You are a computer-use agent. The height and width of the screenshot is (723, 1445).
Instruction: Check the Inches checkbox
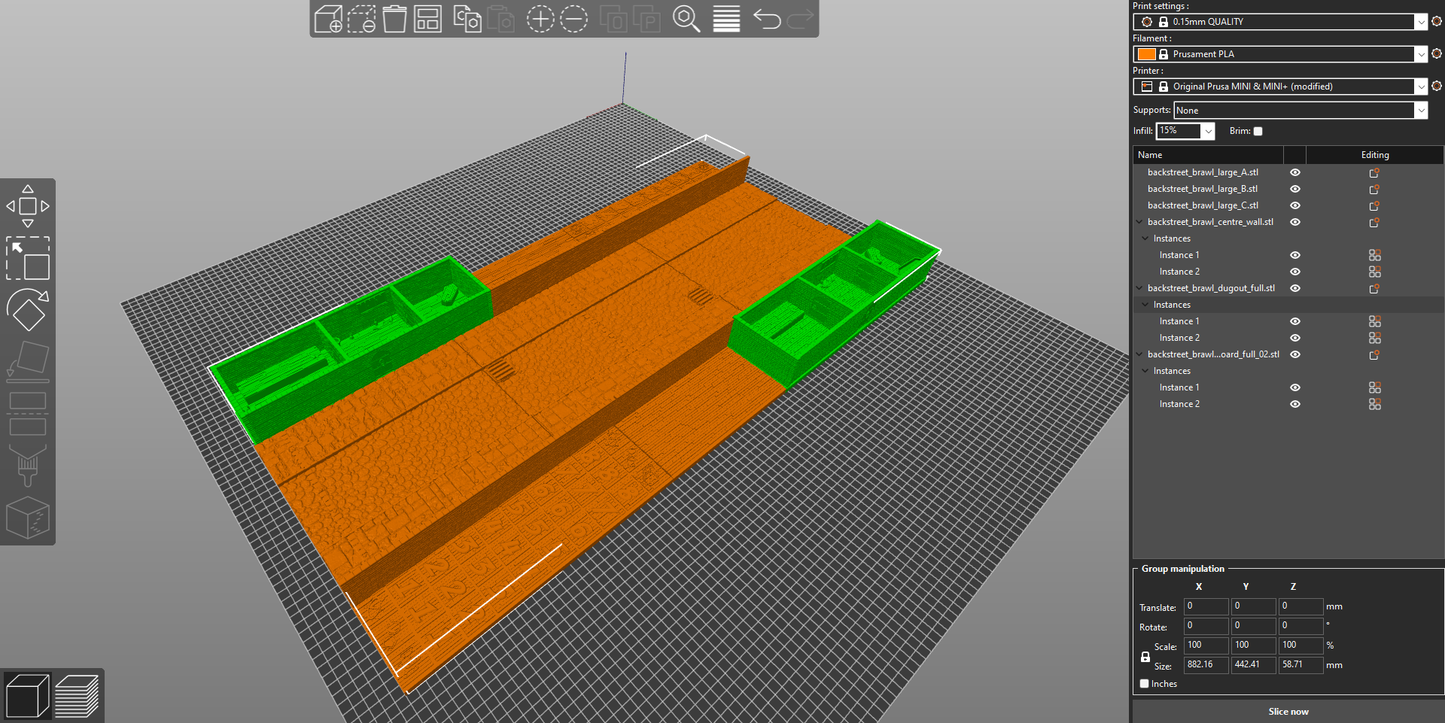1144,684
